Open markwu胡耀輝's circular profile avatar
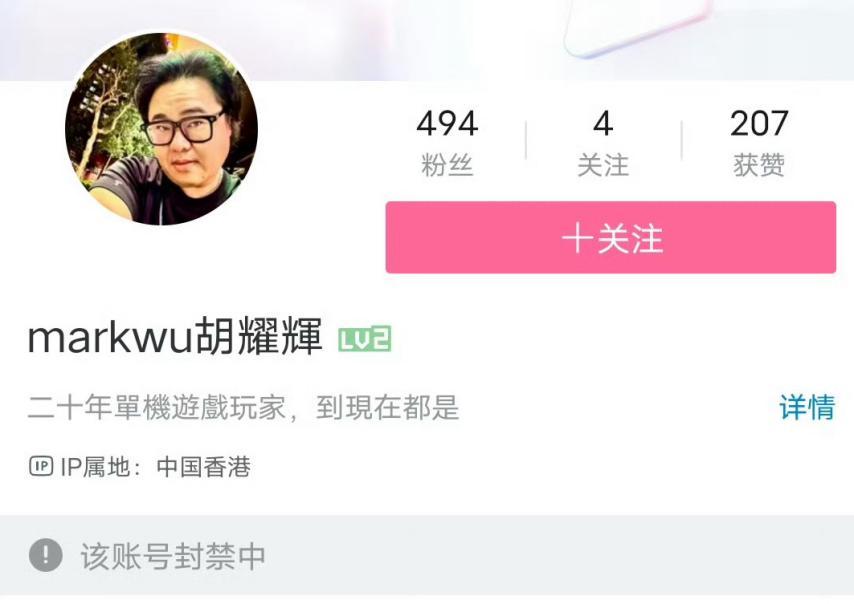The image size is (854, 604). [x=161, y=129]
